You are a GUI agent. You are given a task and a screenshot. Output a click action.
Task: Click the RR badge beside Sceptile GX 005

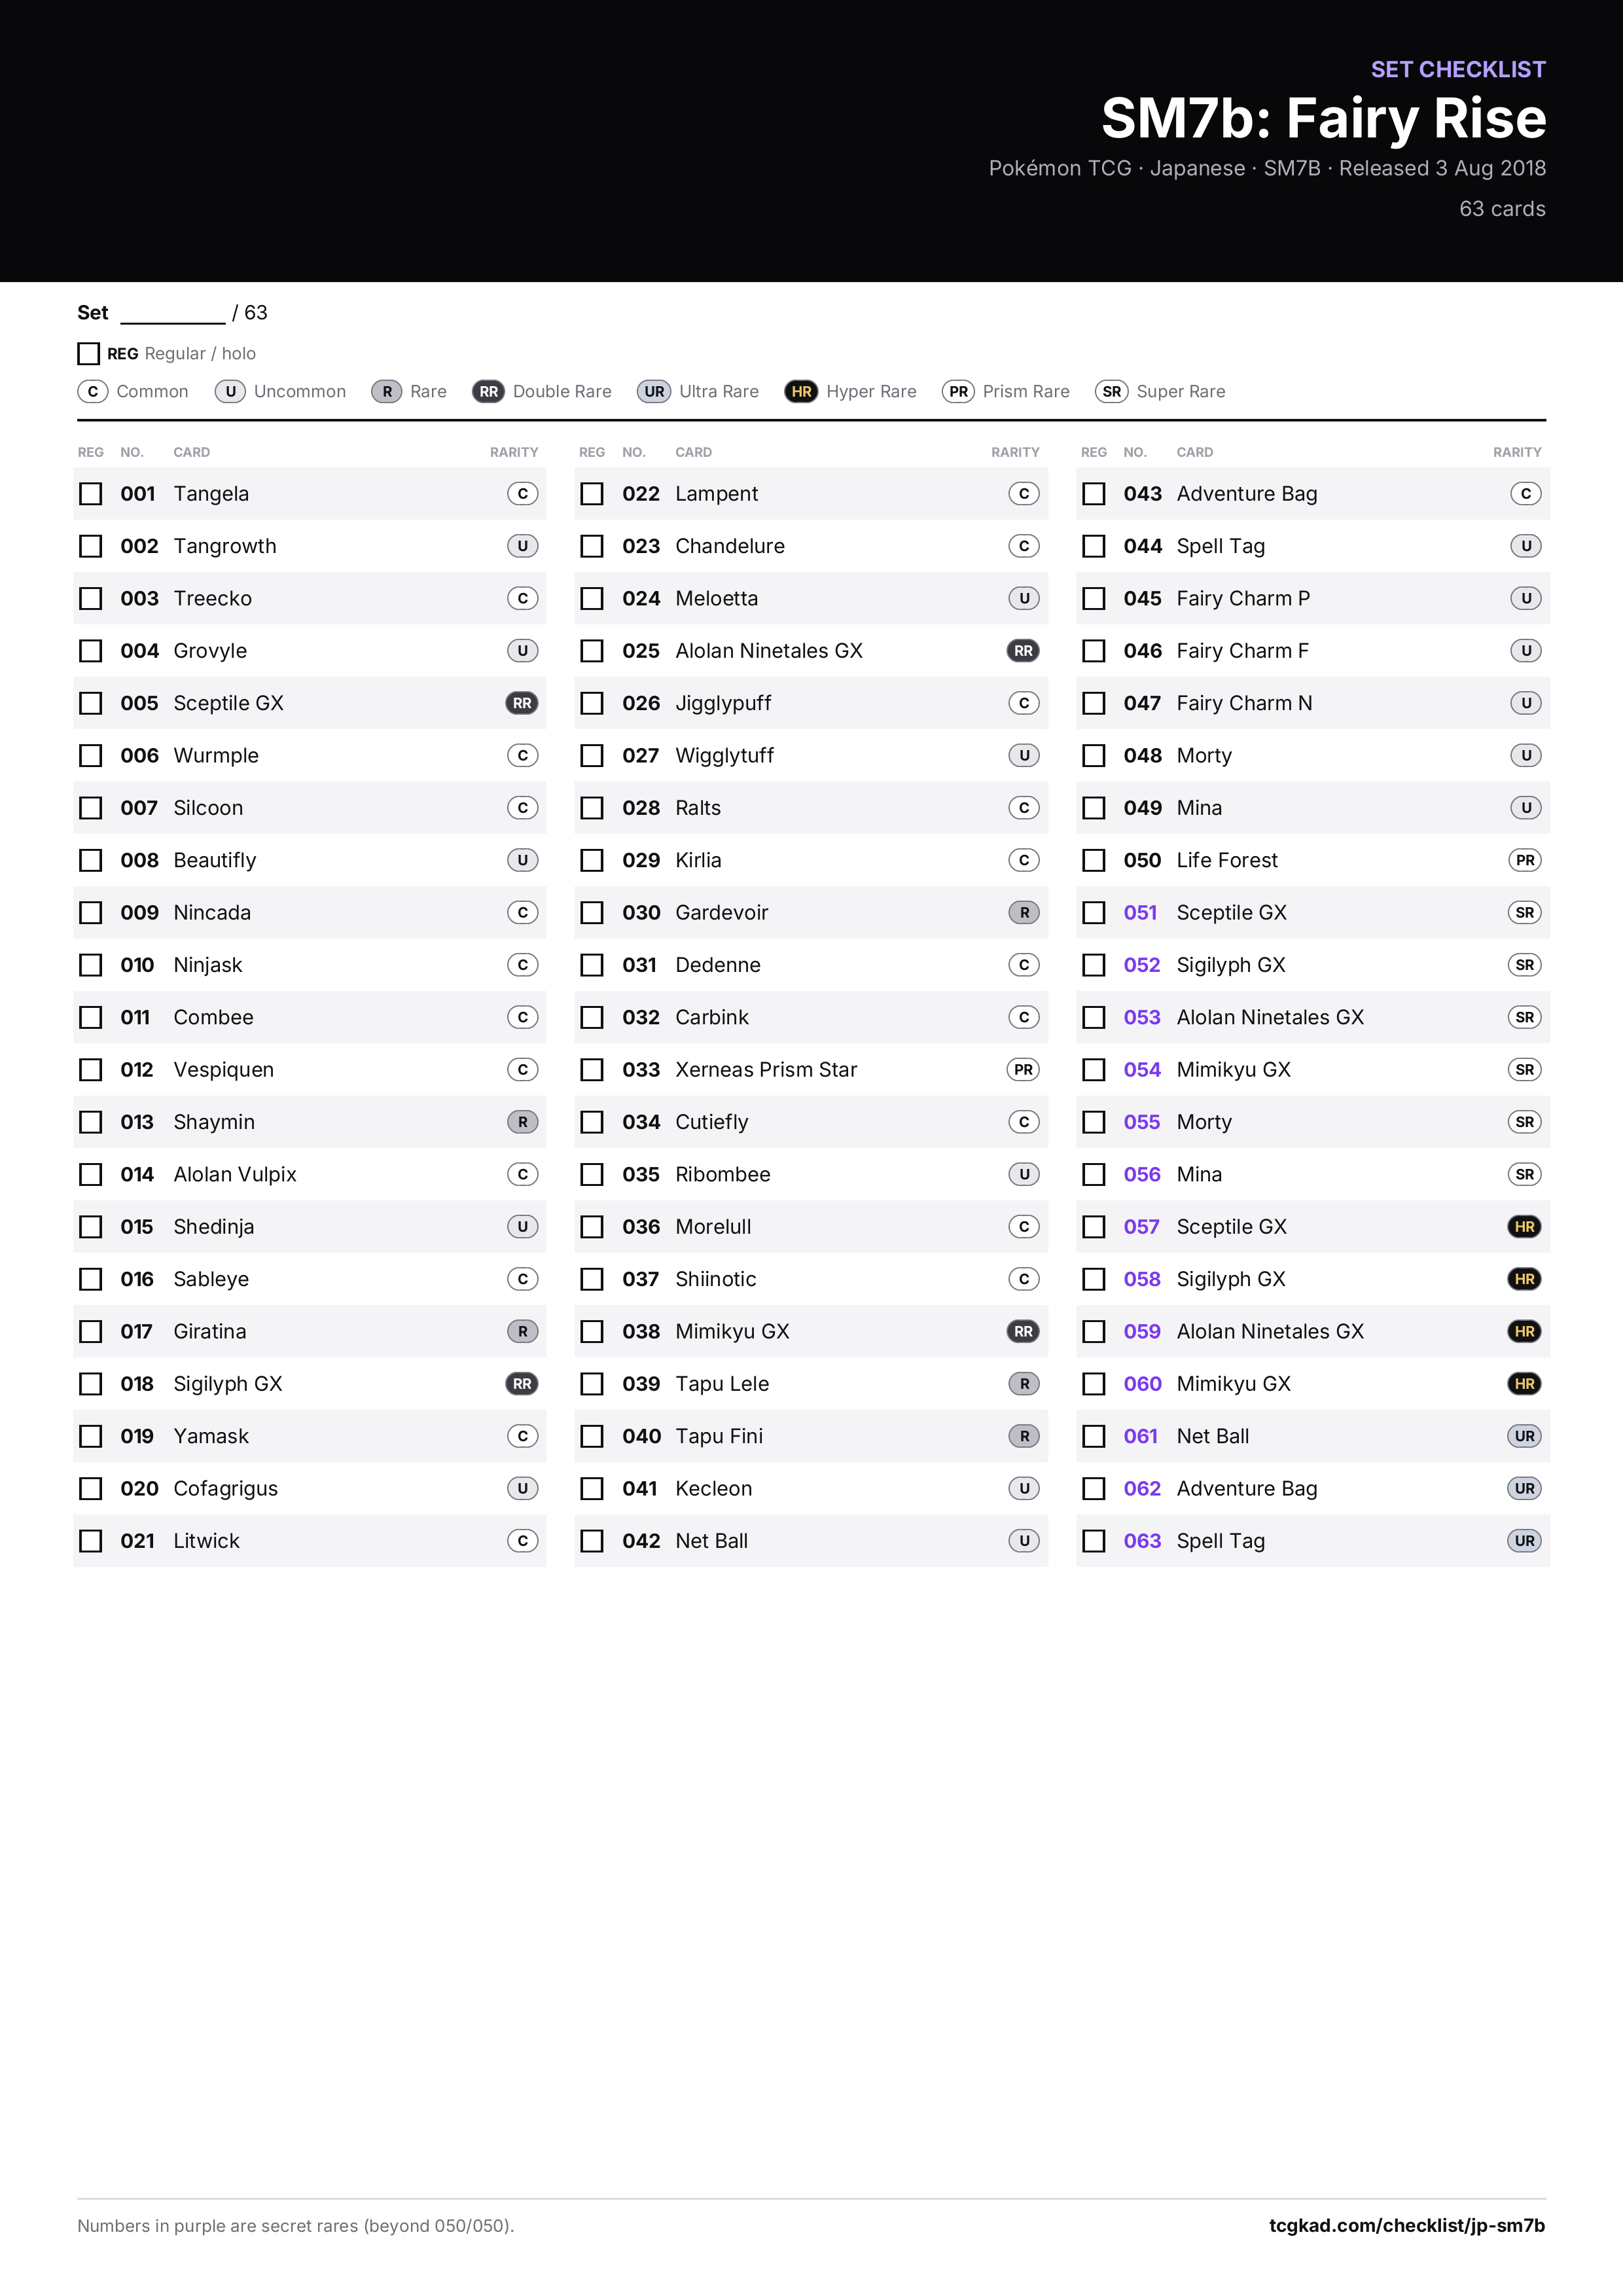click(522, 703)
